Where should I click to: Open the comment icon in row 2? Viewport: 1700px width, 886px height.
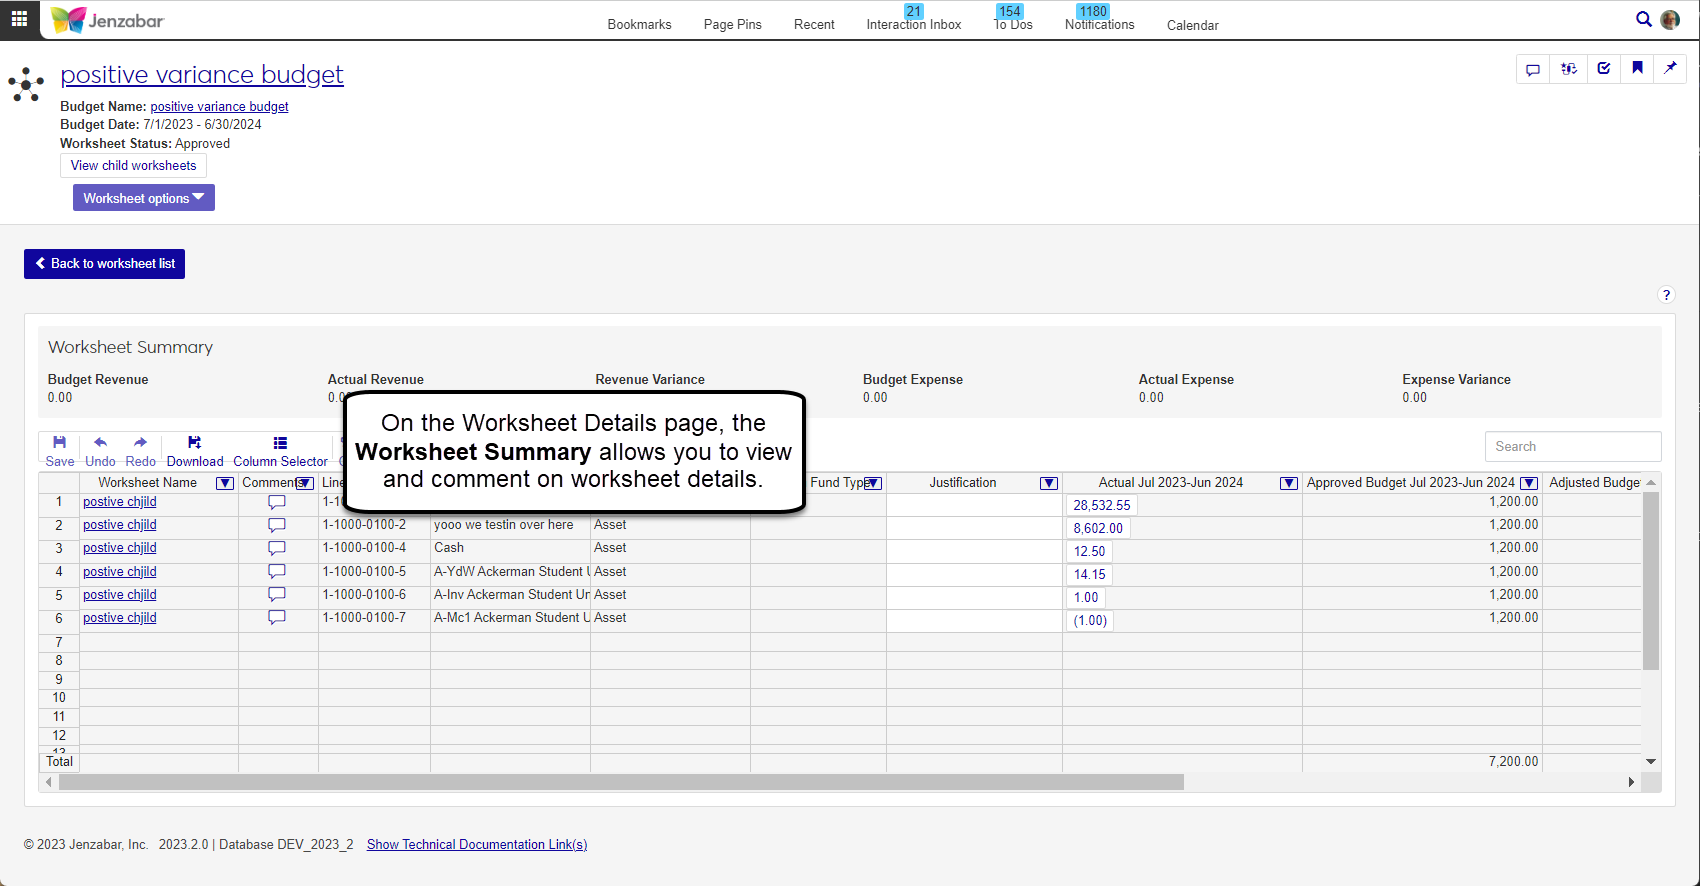[277, 525]
